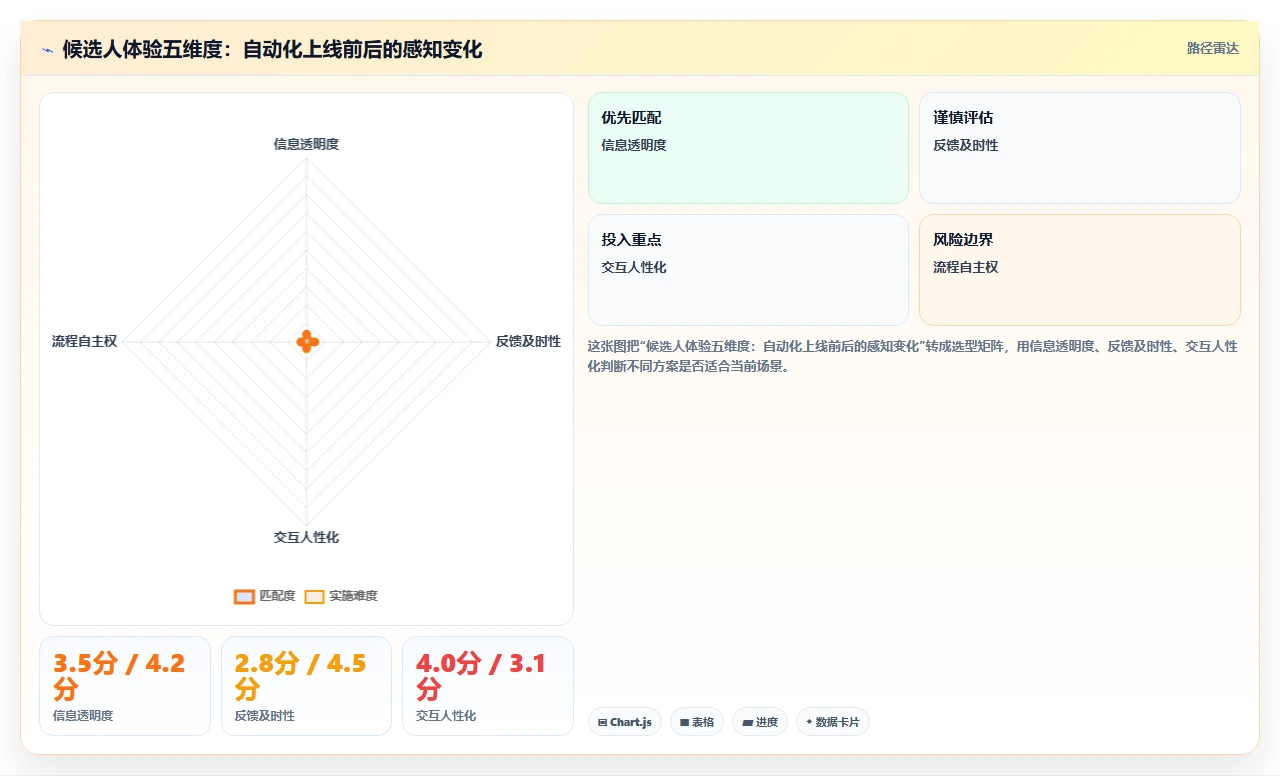Click the Chart.js tag icon
The height and width of the screenshot is (776, 1280).
pos(602,722)
